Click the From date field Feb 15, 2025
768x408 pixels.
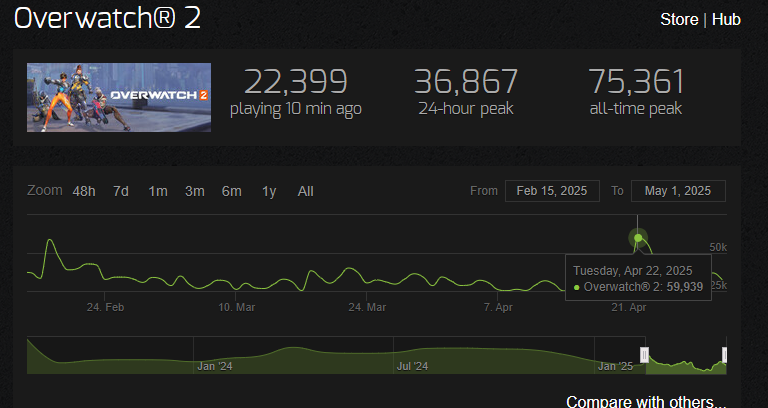click(552, 191)
